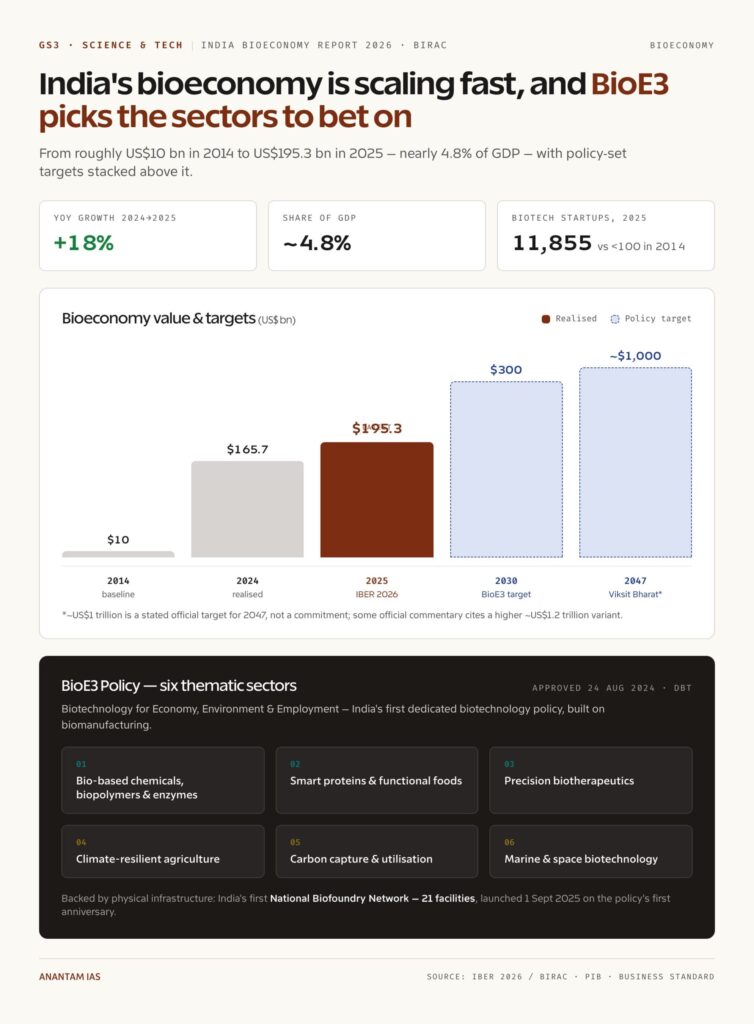Select Precision biotherapeutics sector card

591,780
